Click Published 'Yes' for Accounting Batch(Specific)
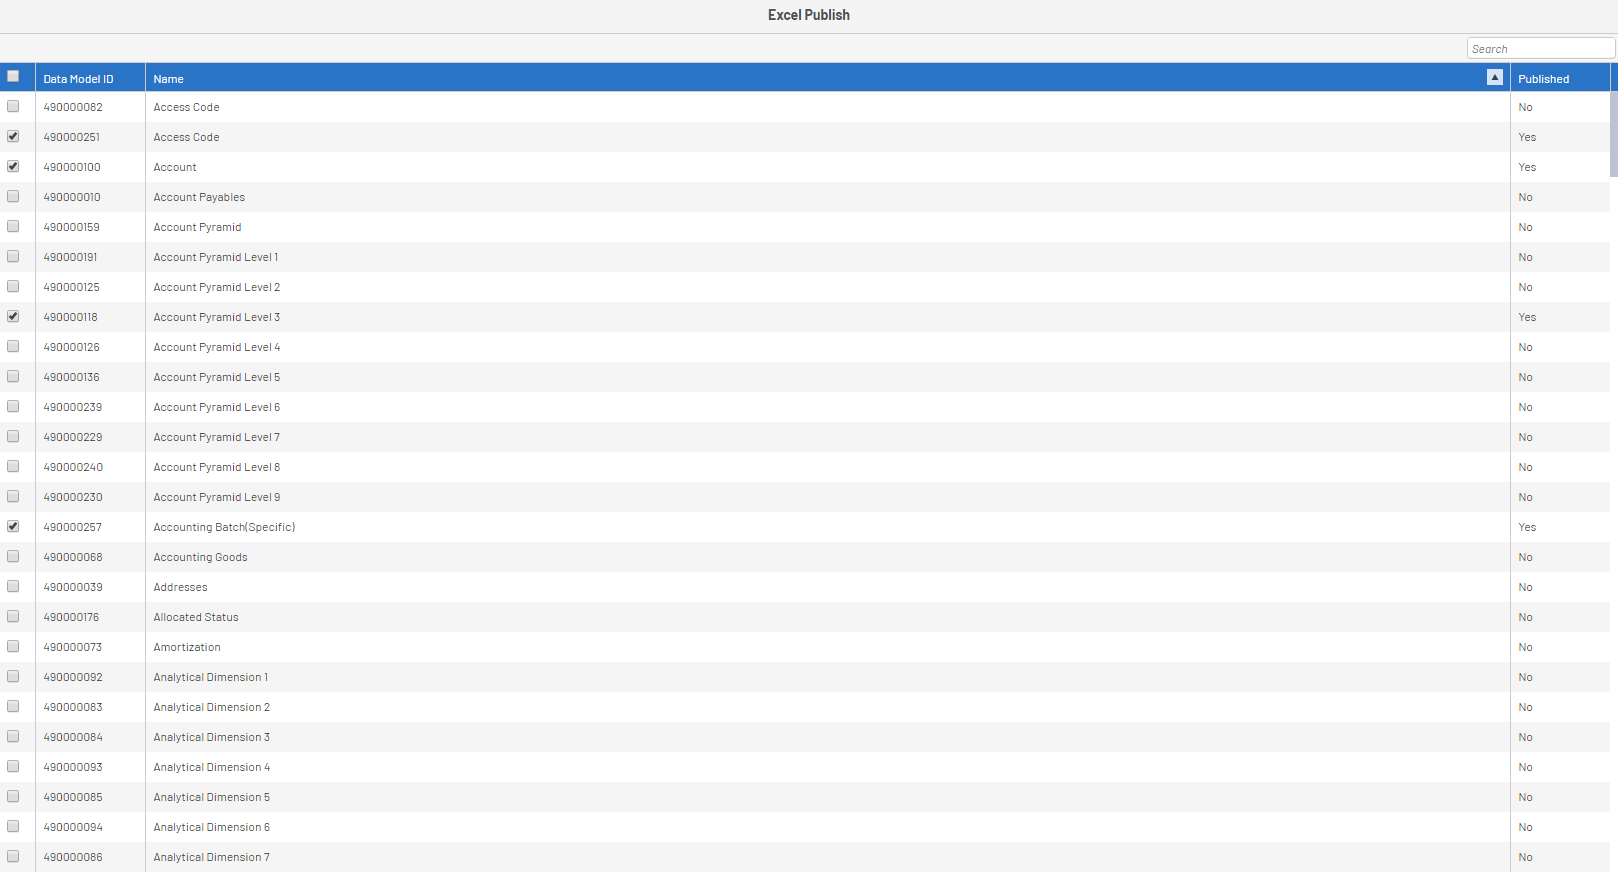Viewport: 1618px width, 872px height. (x=1527, y=527)
